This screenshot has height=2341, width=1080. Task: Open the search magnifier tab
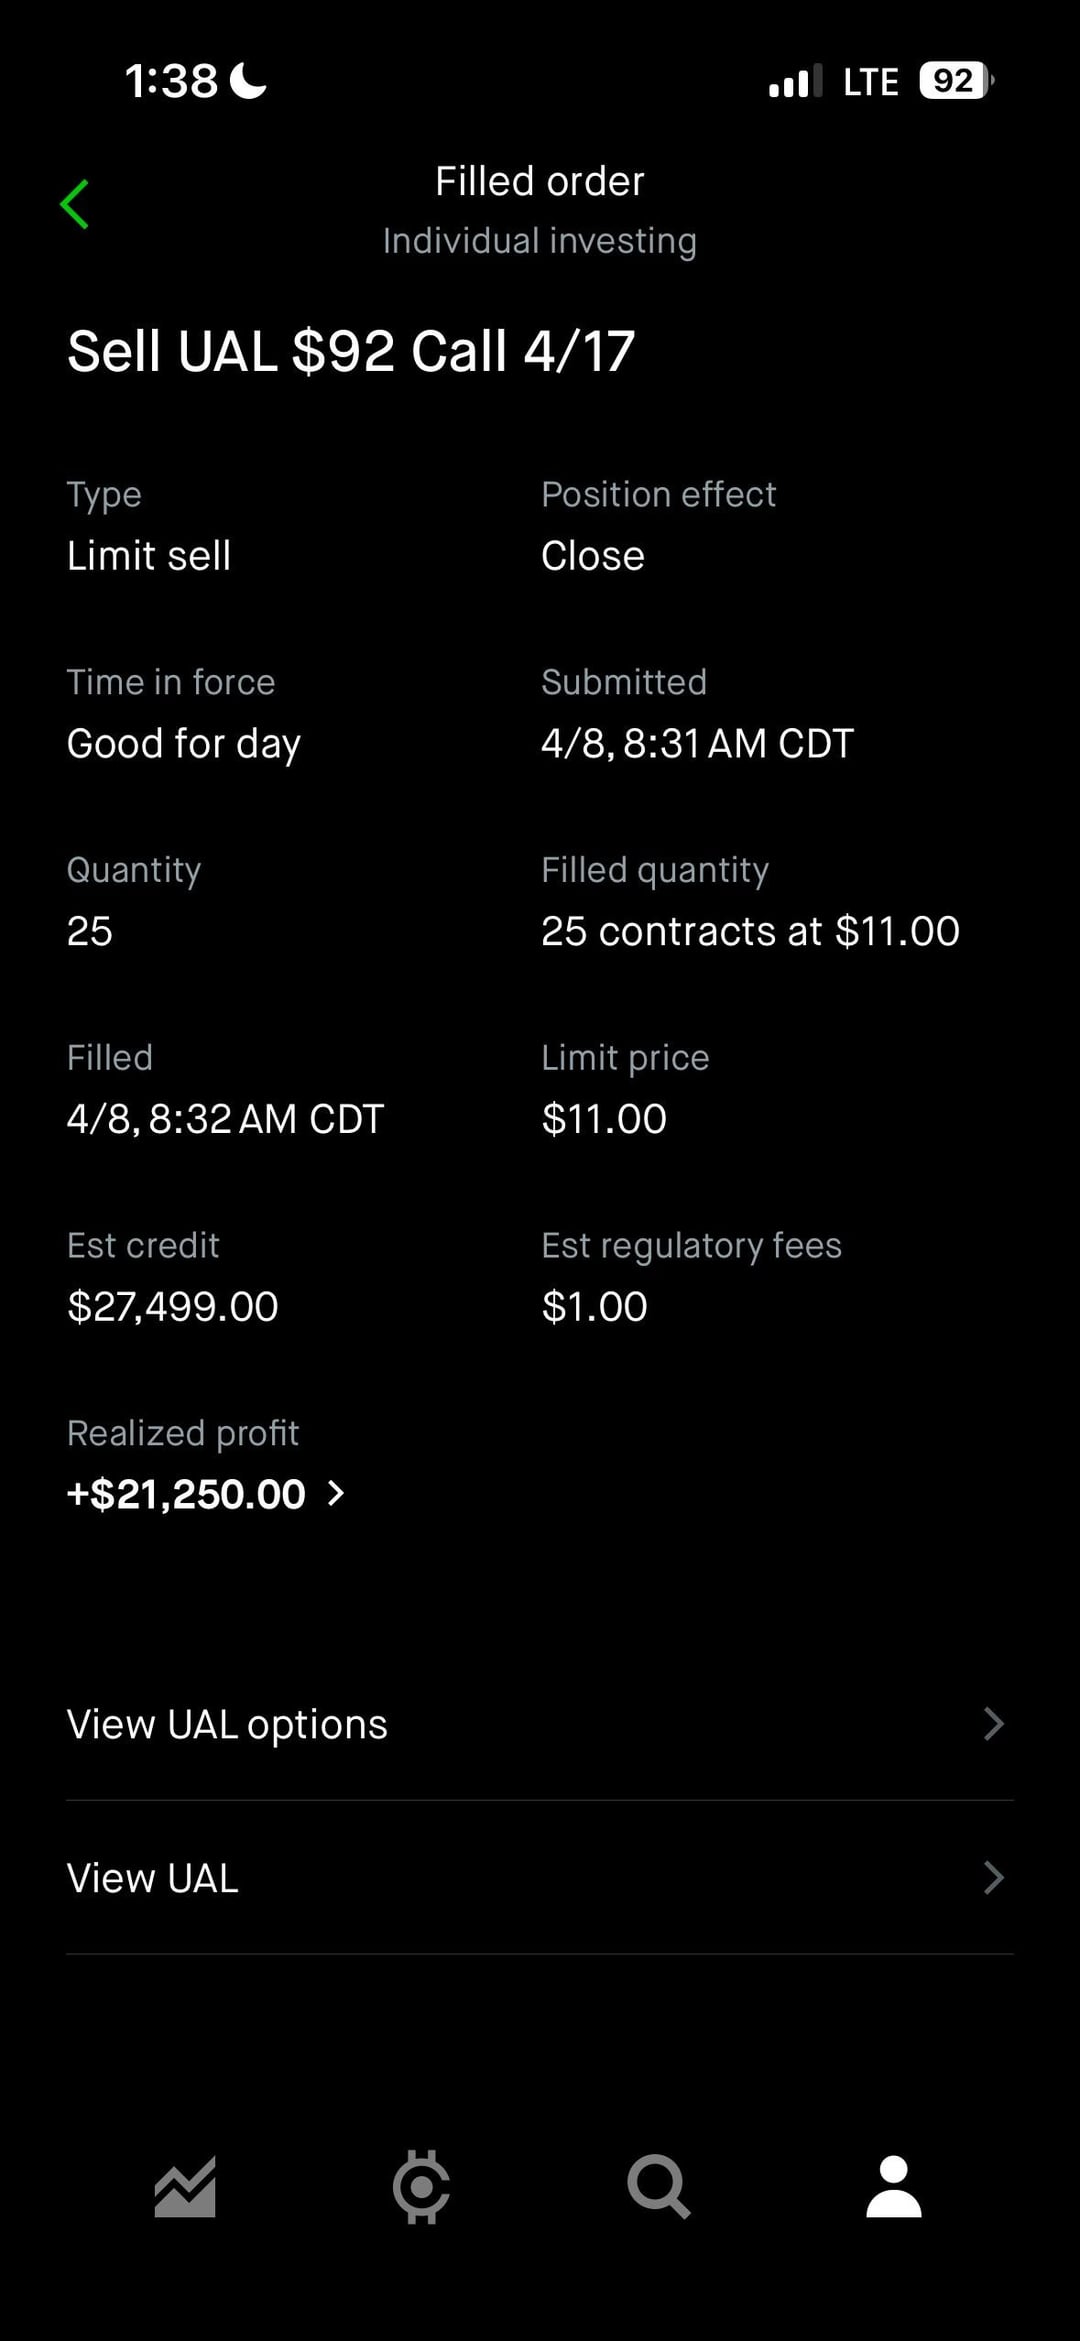658,2187
